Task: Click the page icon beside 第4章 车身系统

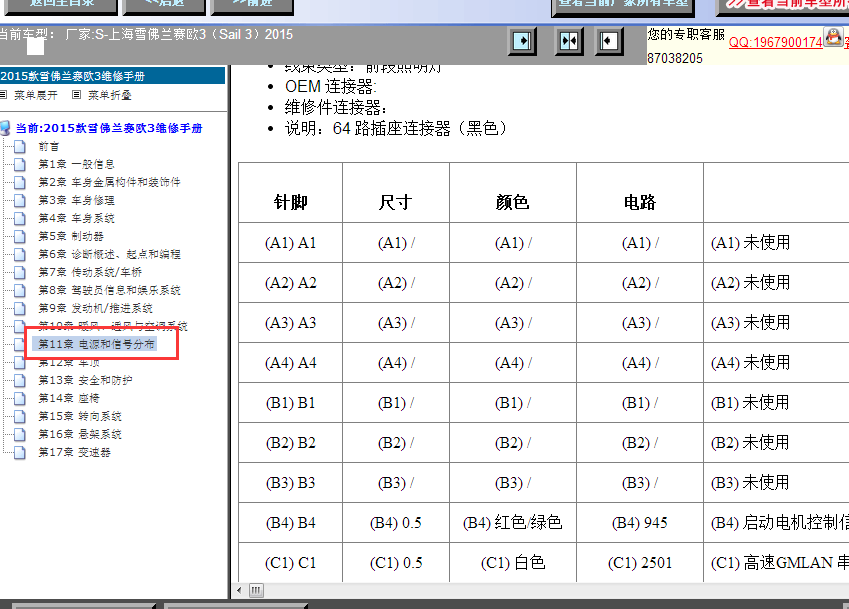Action: (19, 218)
